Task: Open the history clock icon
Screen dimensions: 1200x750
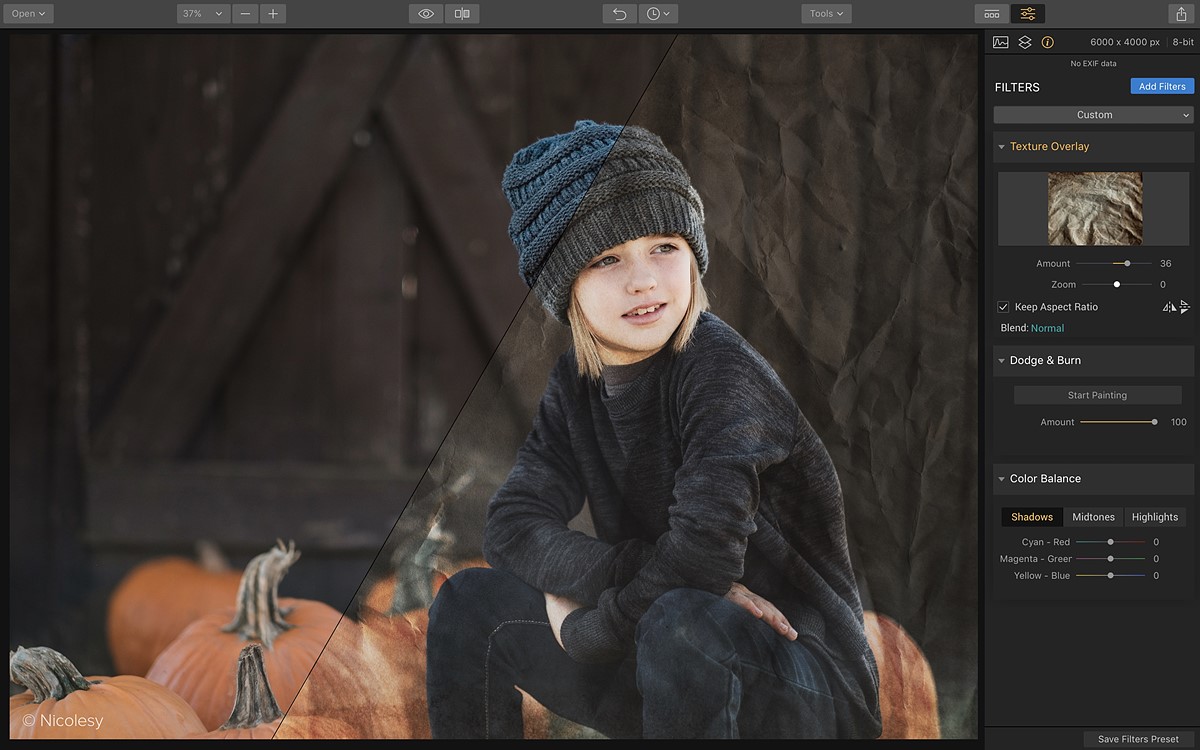Action: (657, 14)
